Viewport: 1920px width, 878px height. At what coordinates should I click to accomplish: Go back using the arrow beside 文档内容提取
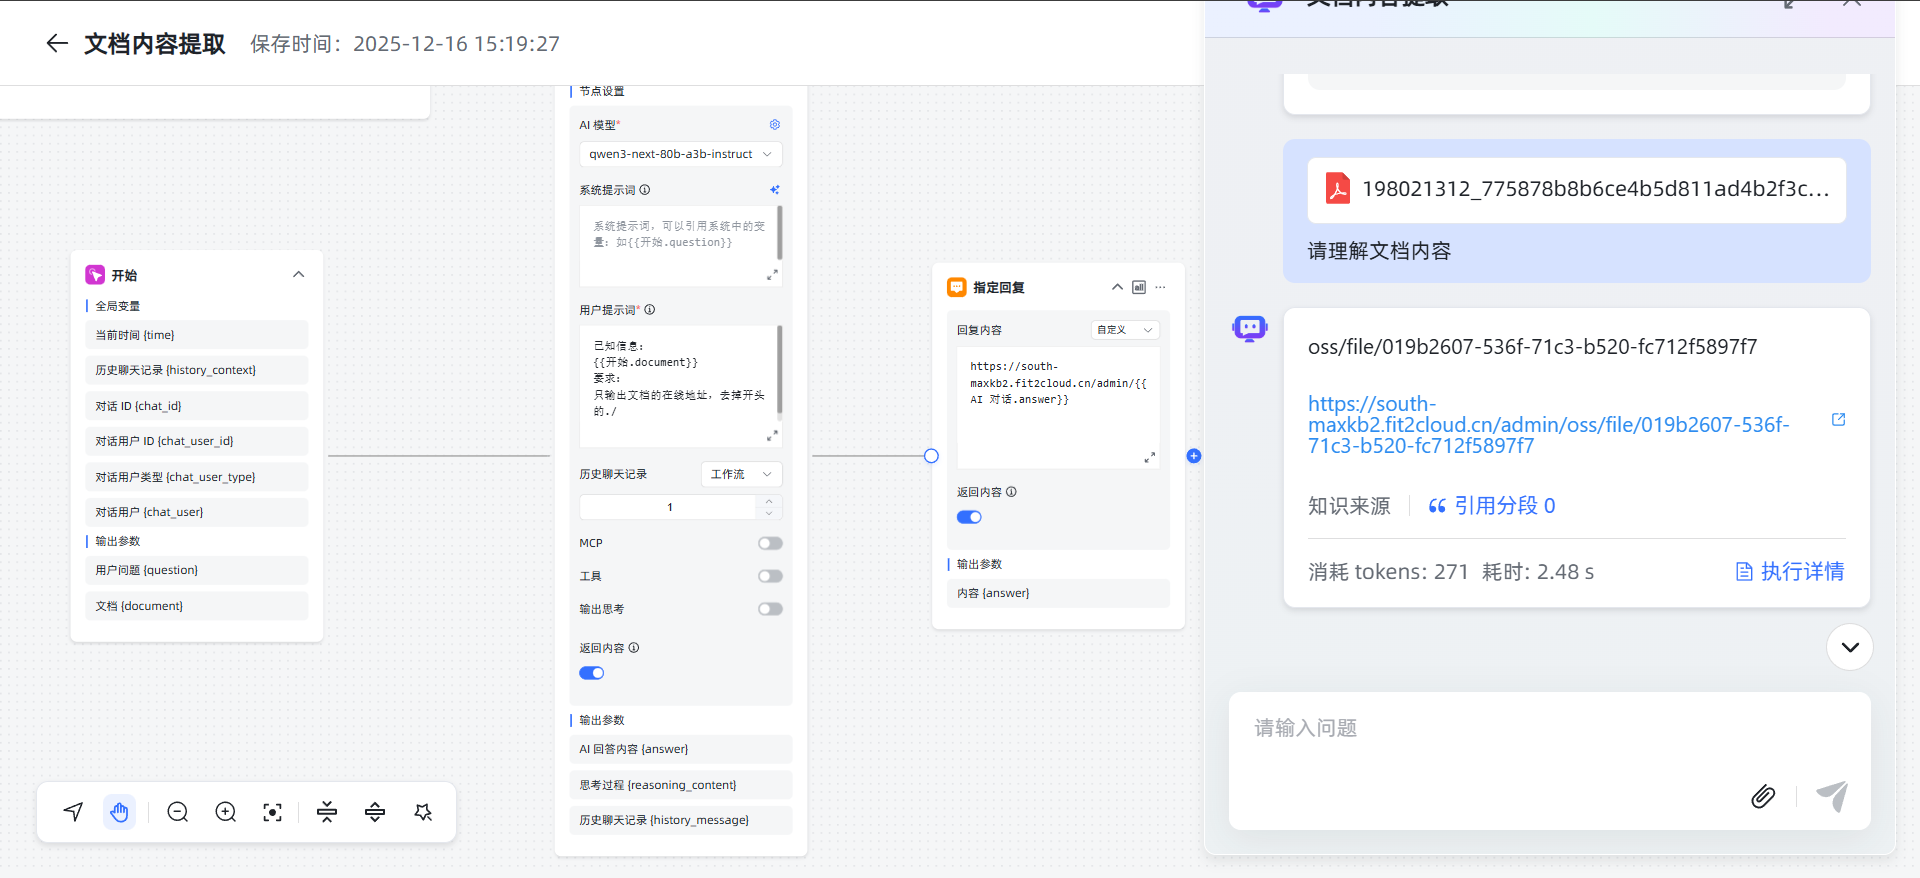pos(57,43)
